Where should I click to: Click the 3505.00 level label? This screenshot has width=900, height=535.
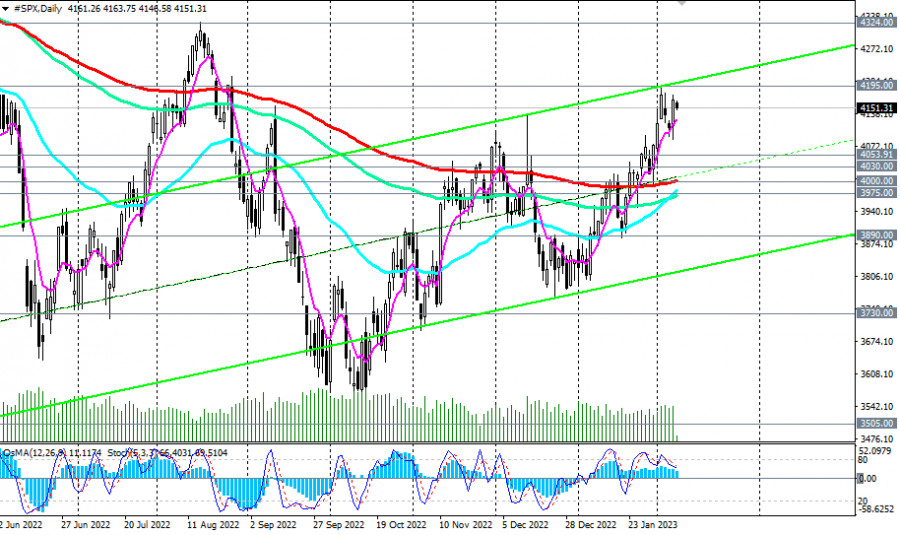click(x=876, y=423)
